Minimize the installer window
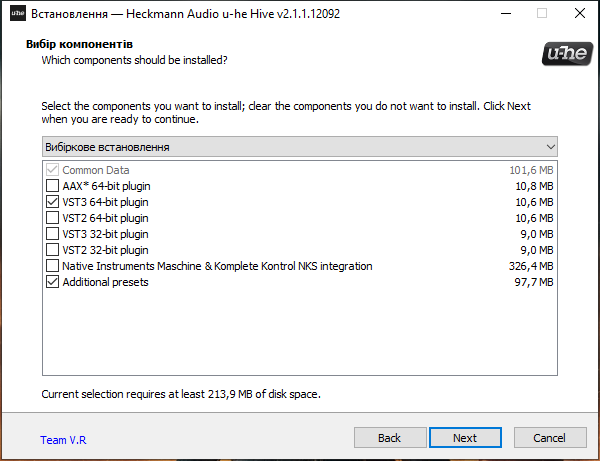600x461 pixels. point(506,13)
